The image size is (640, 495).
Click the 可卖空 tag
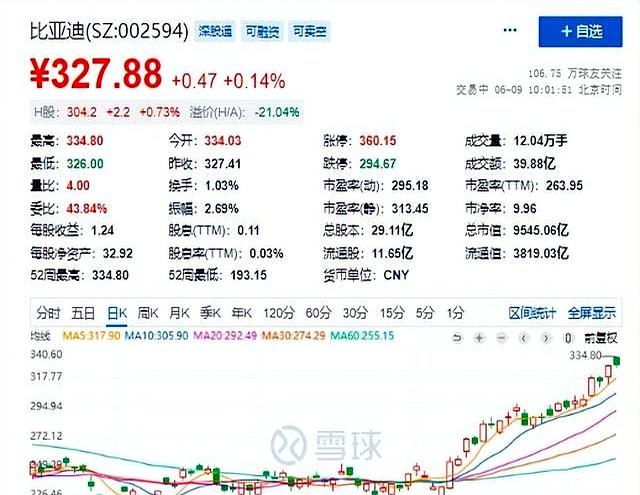[x=309, y=31]
